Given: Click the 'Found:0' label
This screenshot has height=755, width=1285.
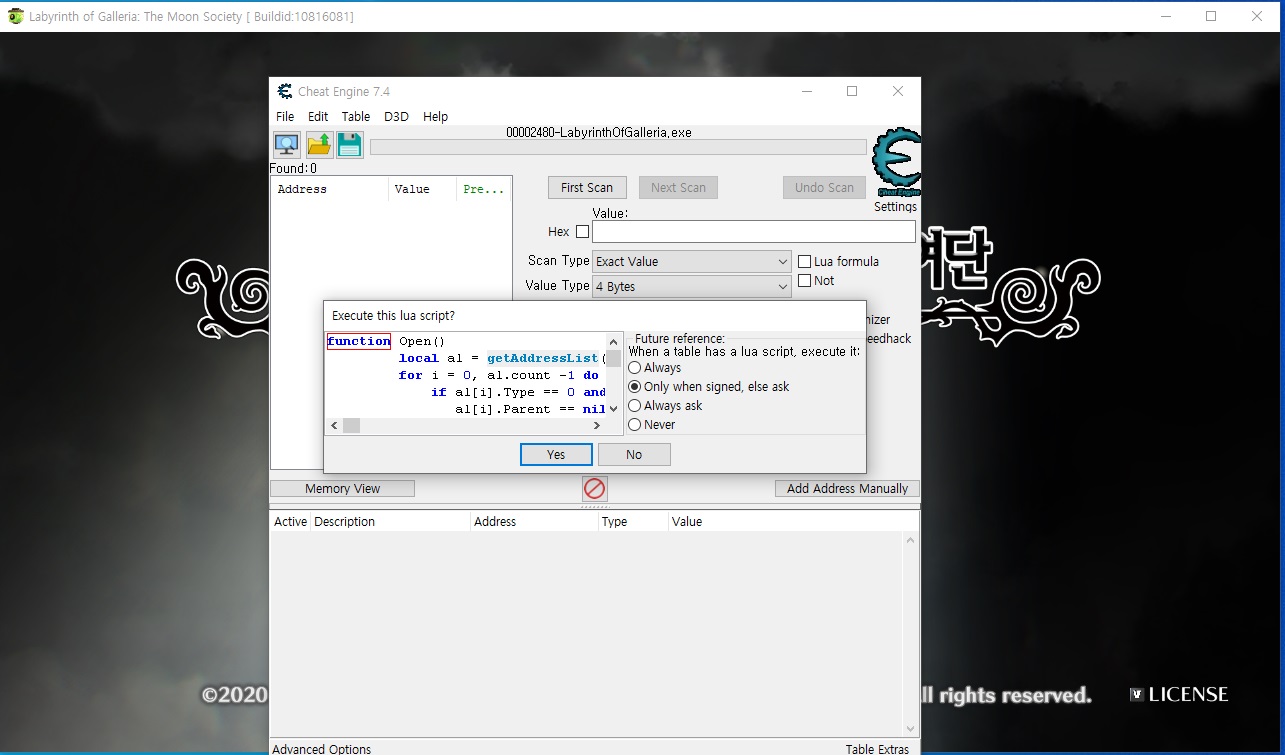Looking at the screenshot, I should pos(293,168).
